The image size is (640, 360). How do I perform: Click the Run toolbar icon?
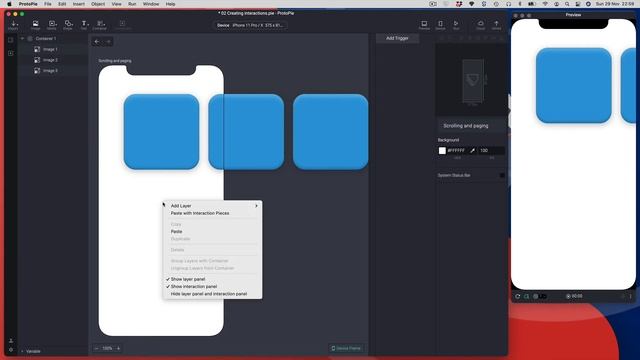pyautogui.click(x=456, y=25)
